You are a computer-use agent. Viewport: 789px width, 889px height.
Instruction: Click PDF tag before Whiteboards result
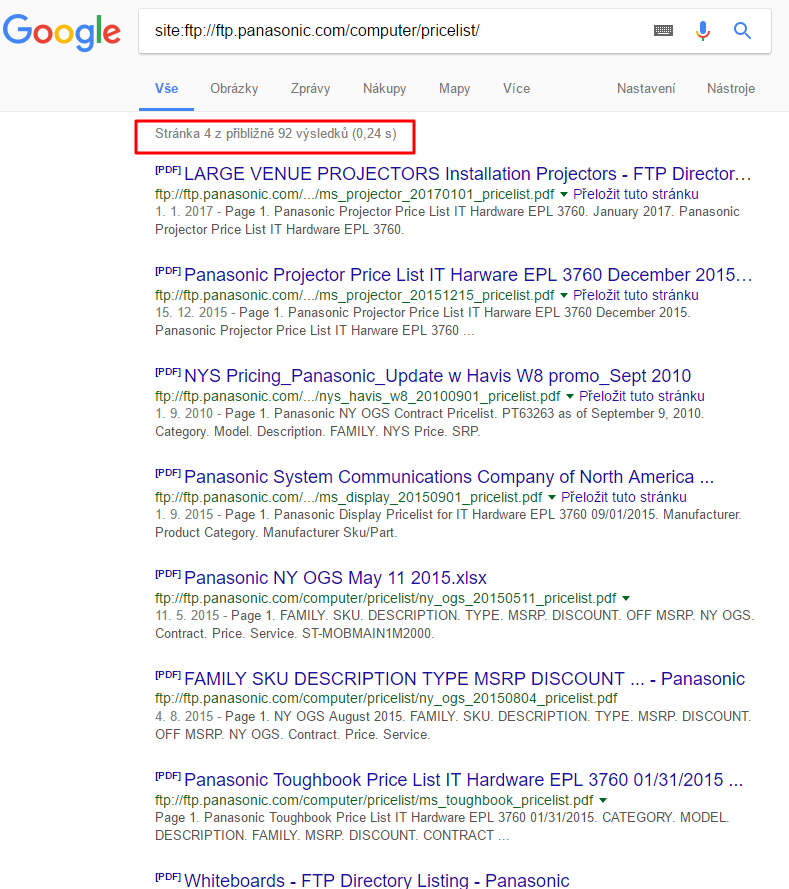pos(168,877)
